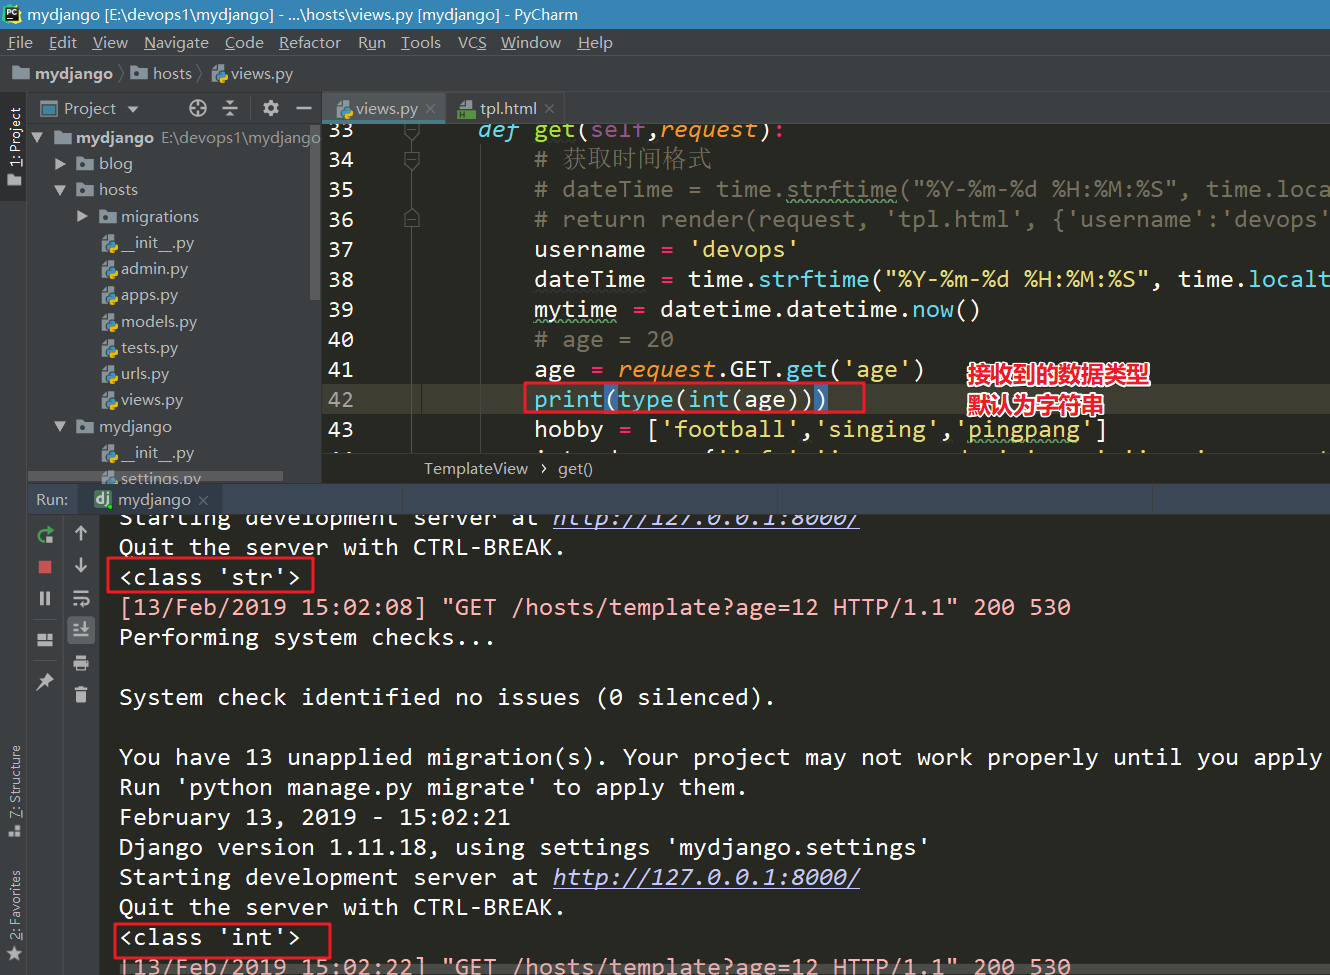Viewport: 1330px width, 975px height.
Task: Click hosts in the navigation breadcrumb
Action: 161,73
